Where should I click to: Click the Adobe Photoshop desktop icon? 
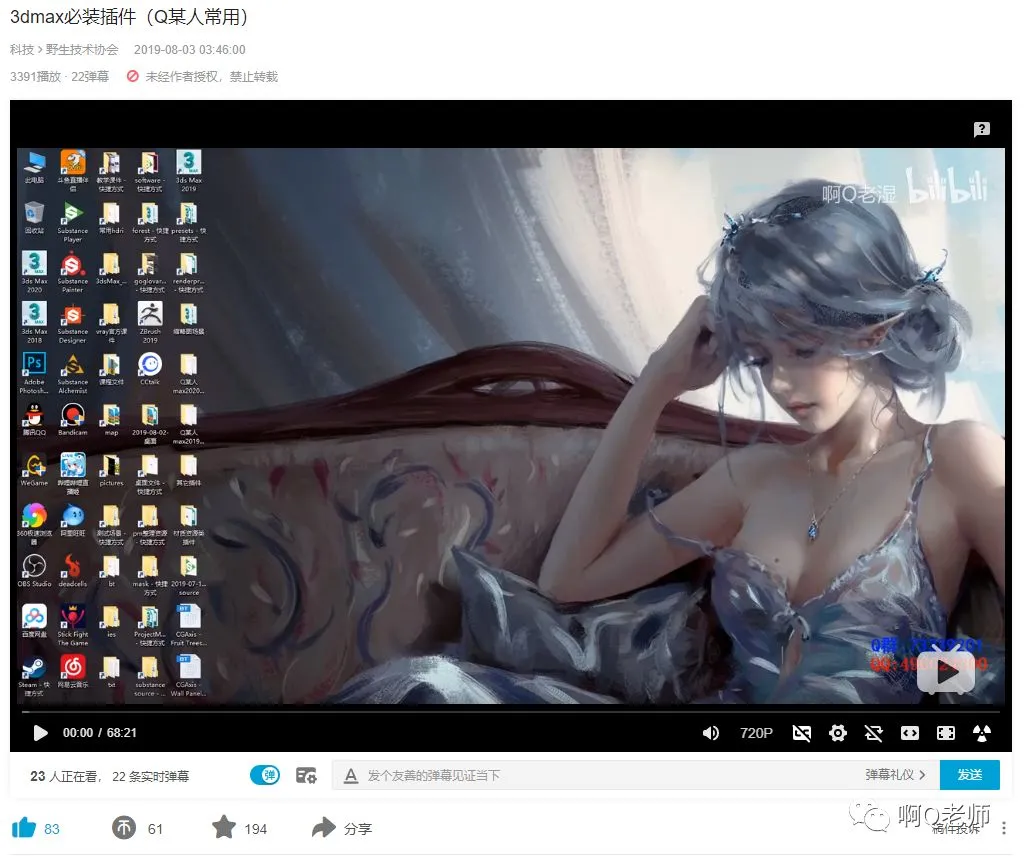[35, 372]
